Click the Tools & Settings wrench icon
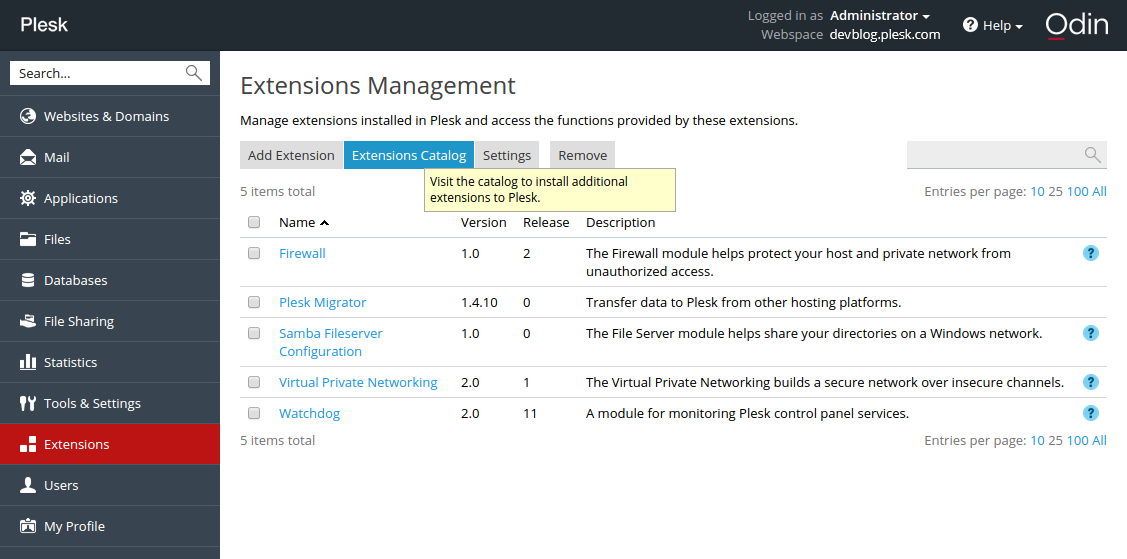Image resolution: width=1127 pixels, height=559 pixels. point(28,403)
